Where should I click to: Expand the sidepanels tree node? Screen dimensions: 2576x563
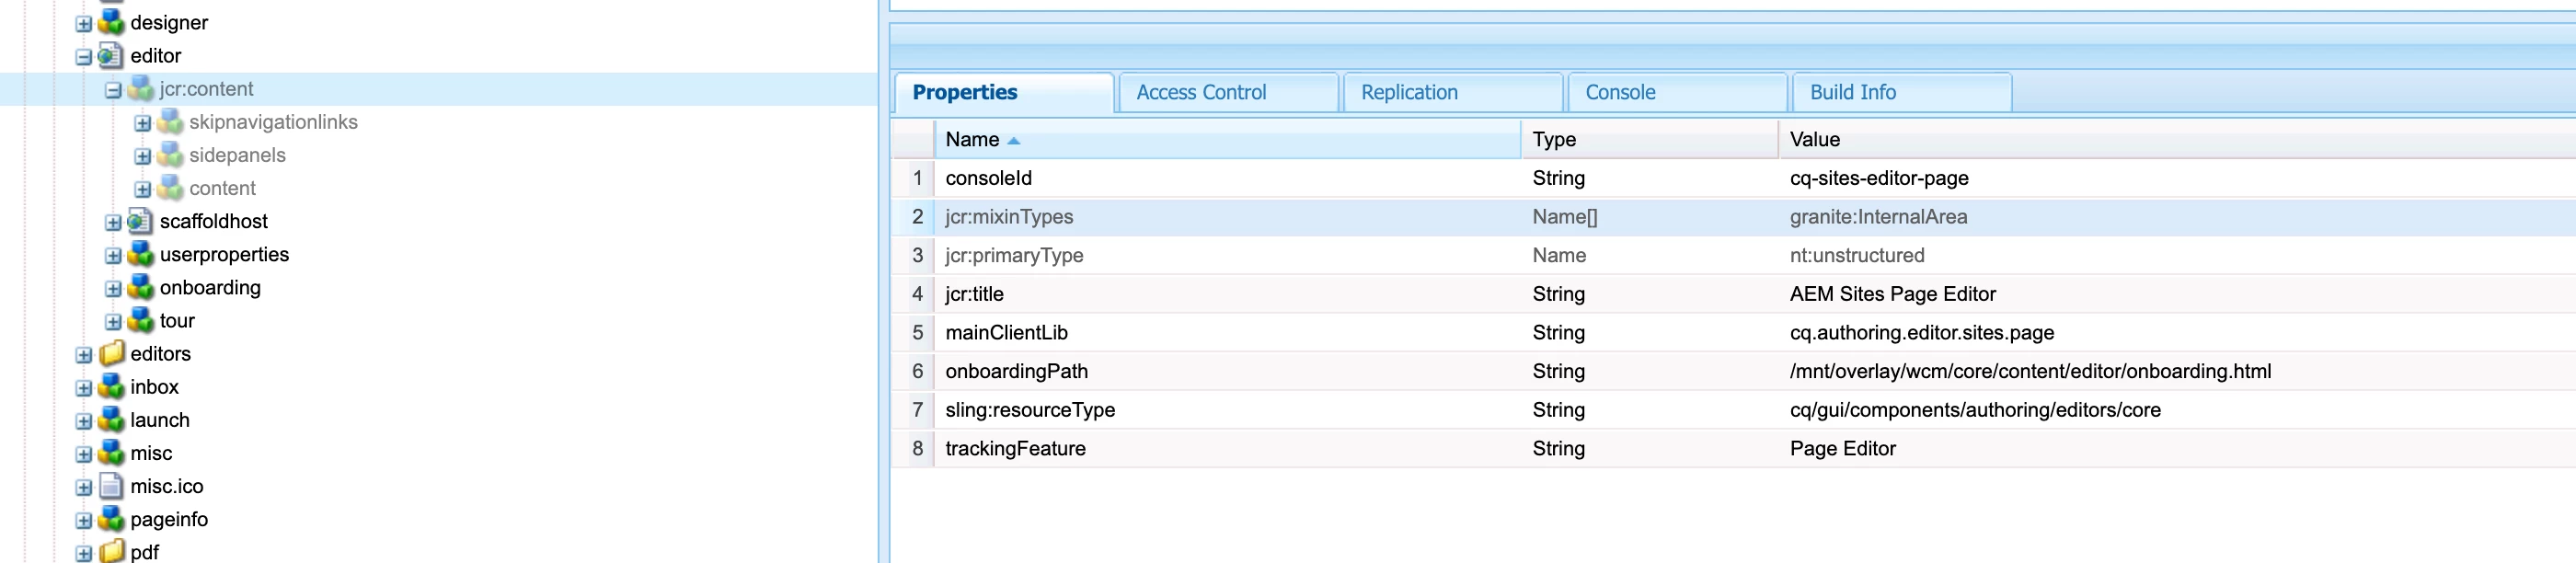point(143,156)
